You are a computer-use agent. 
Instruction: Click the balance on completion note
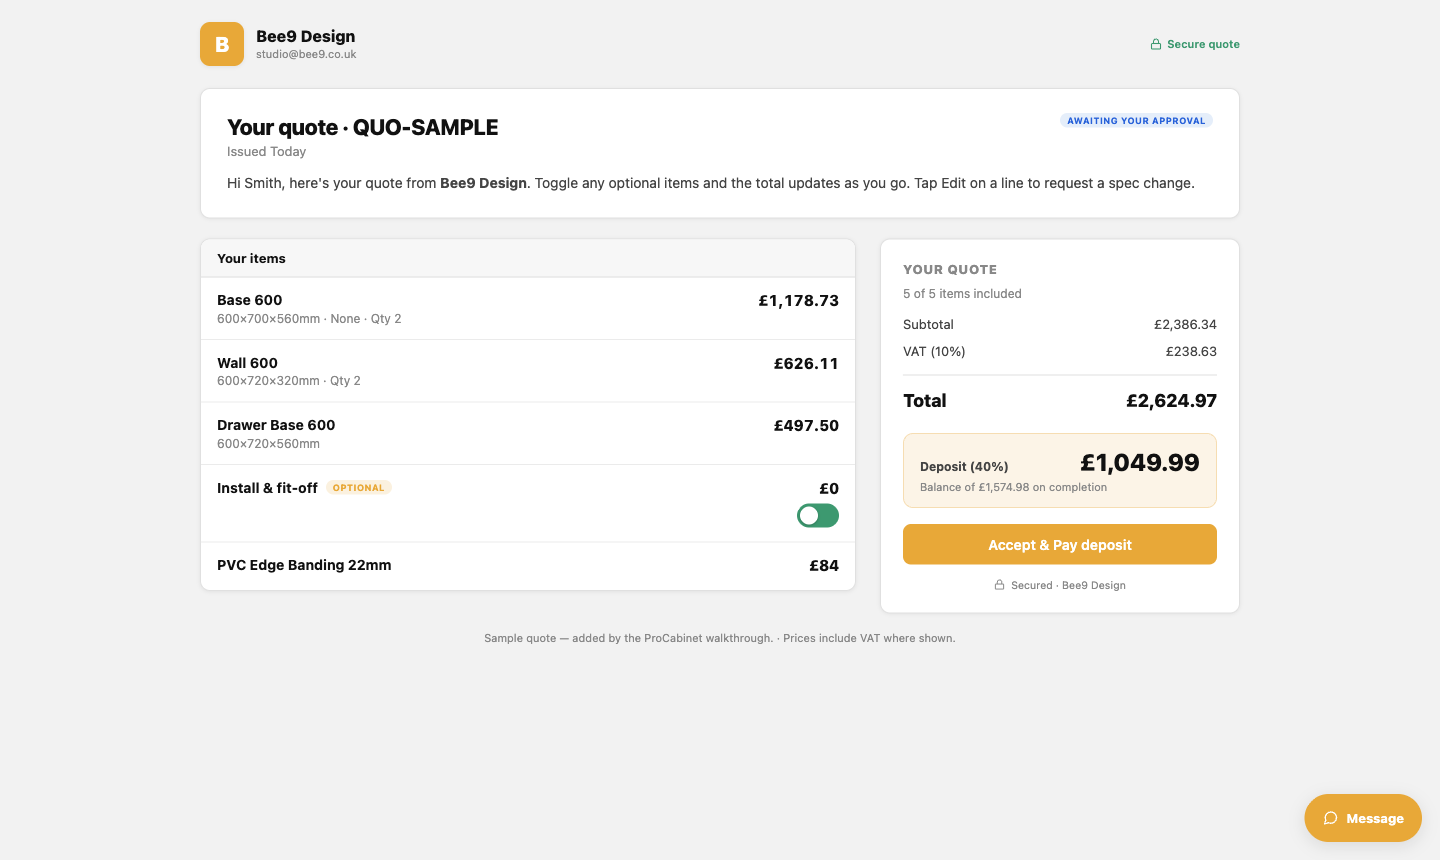(1013, 487)
